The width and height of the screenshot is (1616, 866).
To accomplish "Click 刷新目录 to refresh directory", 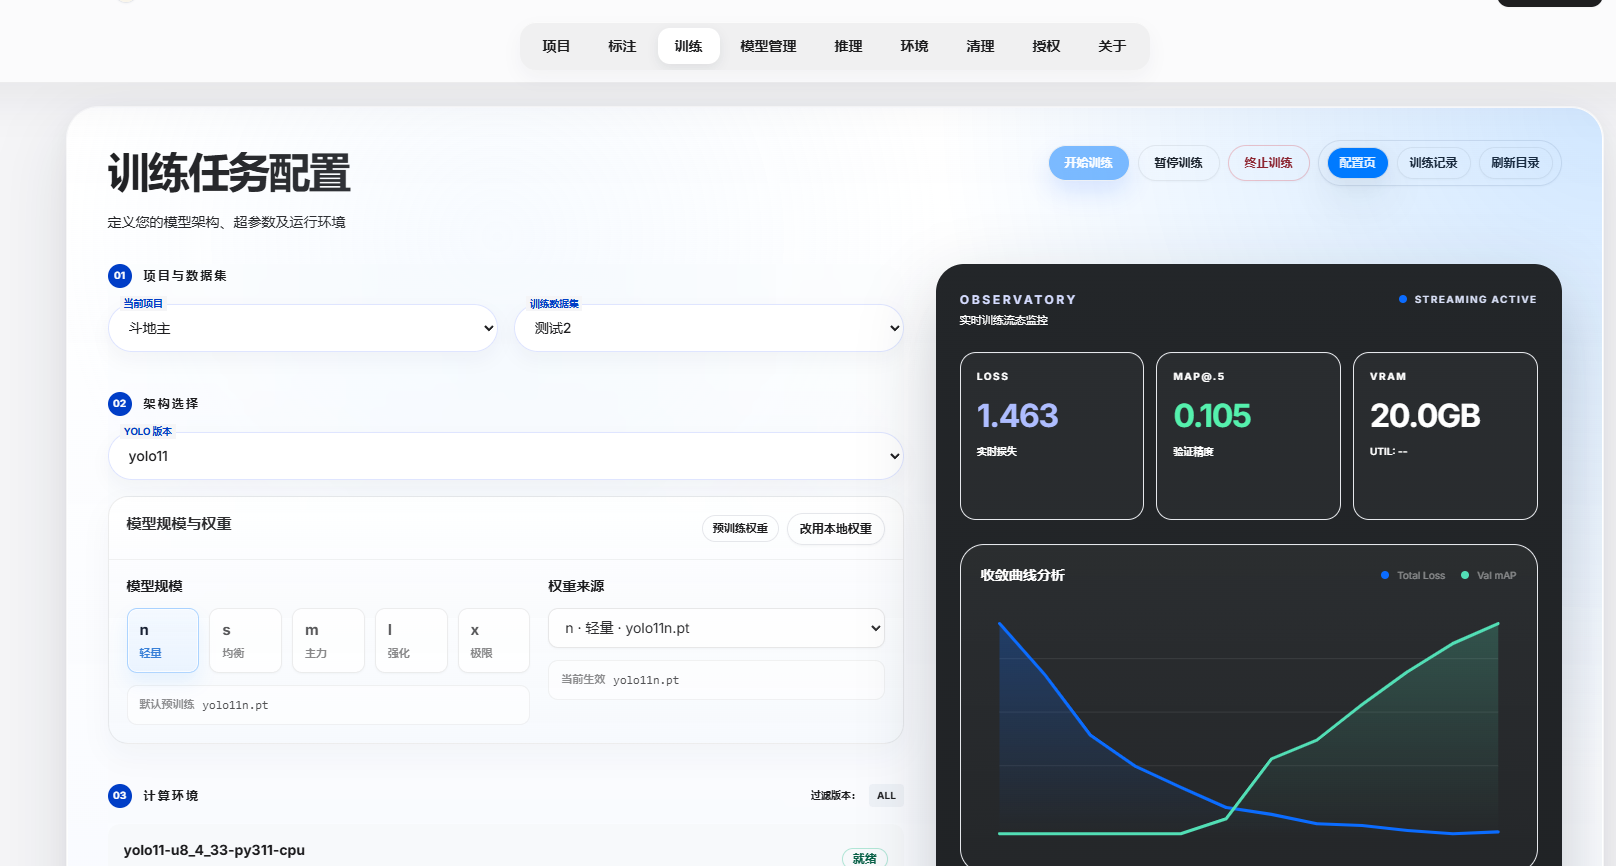I will tap(1515, 163).
